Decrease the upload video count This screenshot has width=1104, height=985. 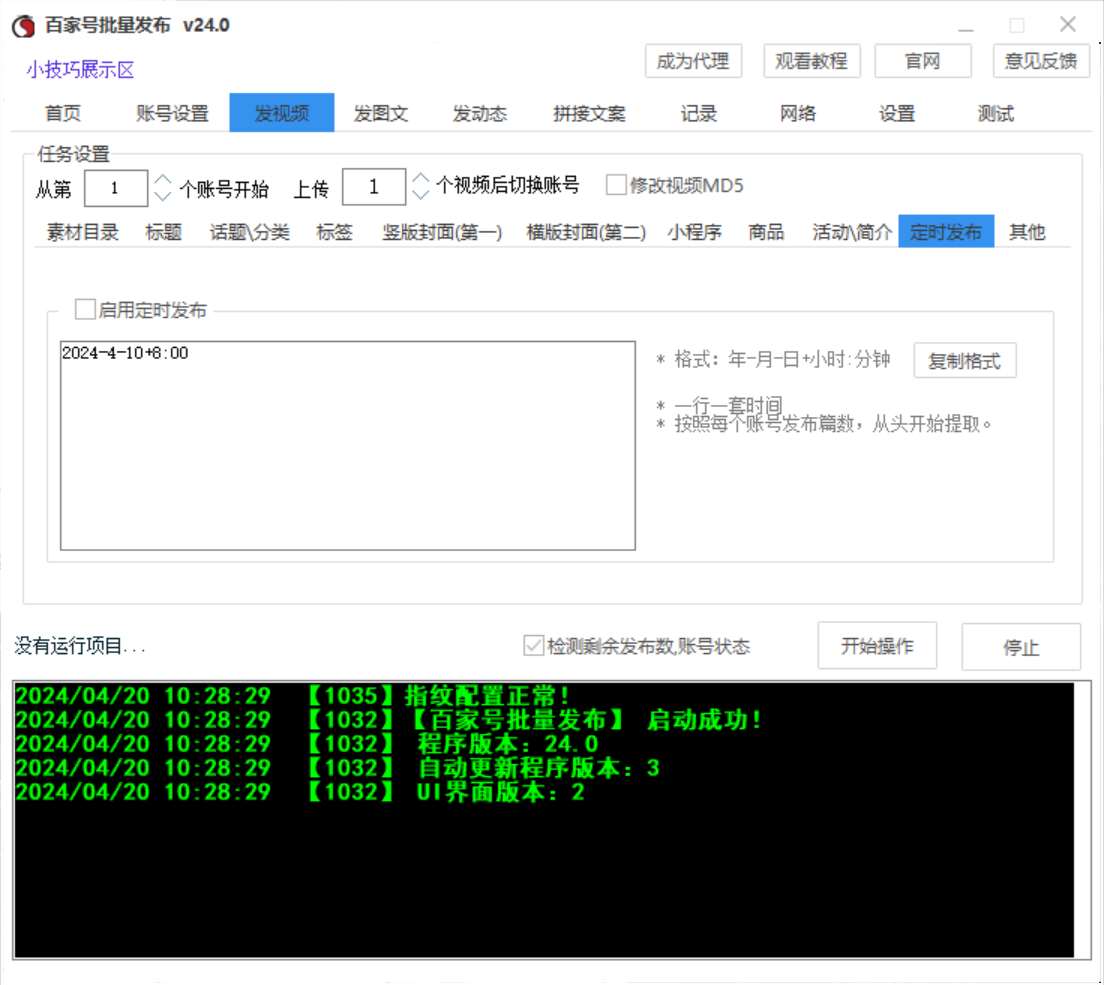click(420, 194)
